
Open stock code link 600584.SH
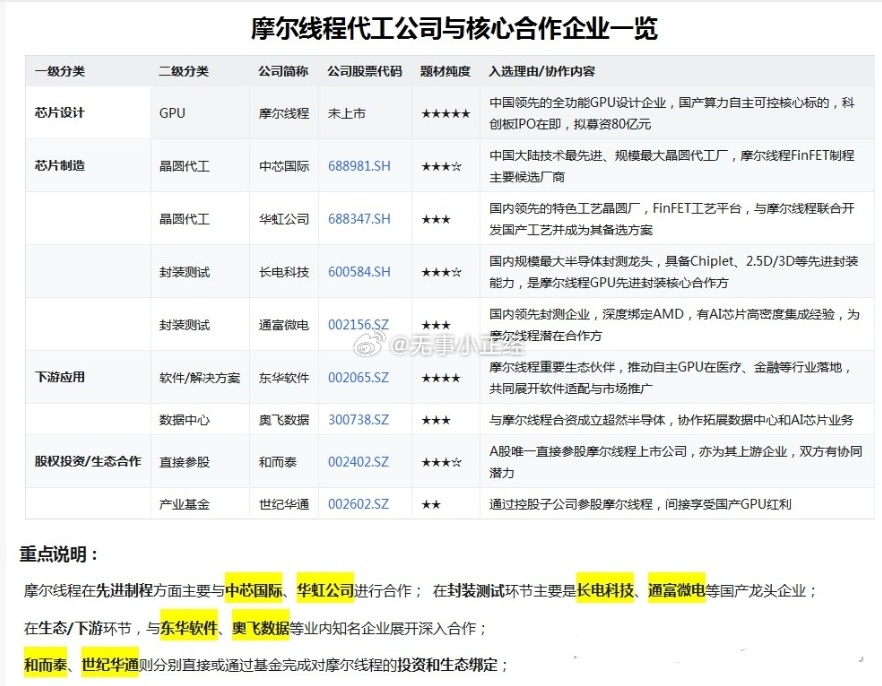359,272
